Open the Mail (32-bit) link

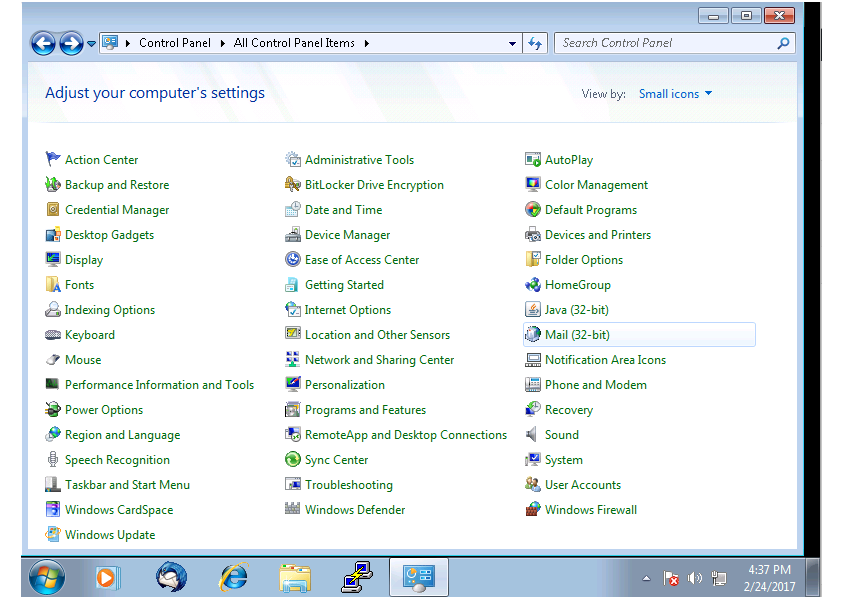pos(577,335)
